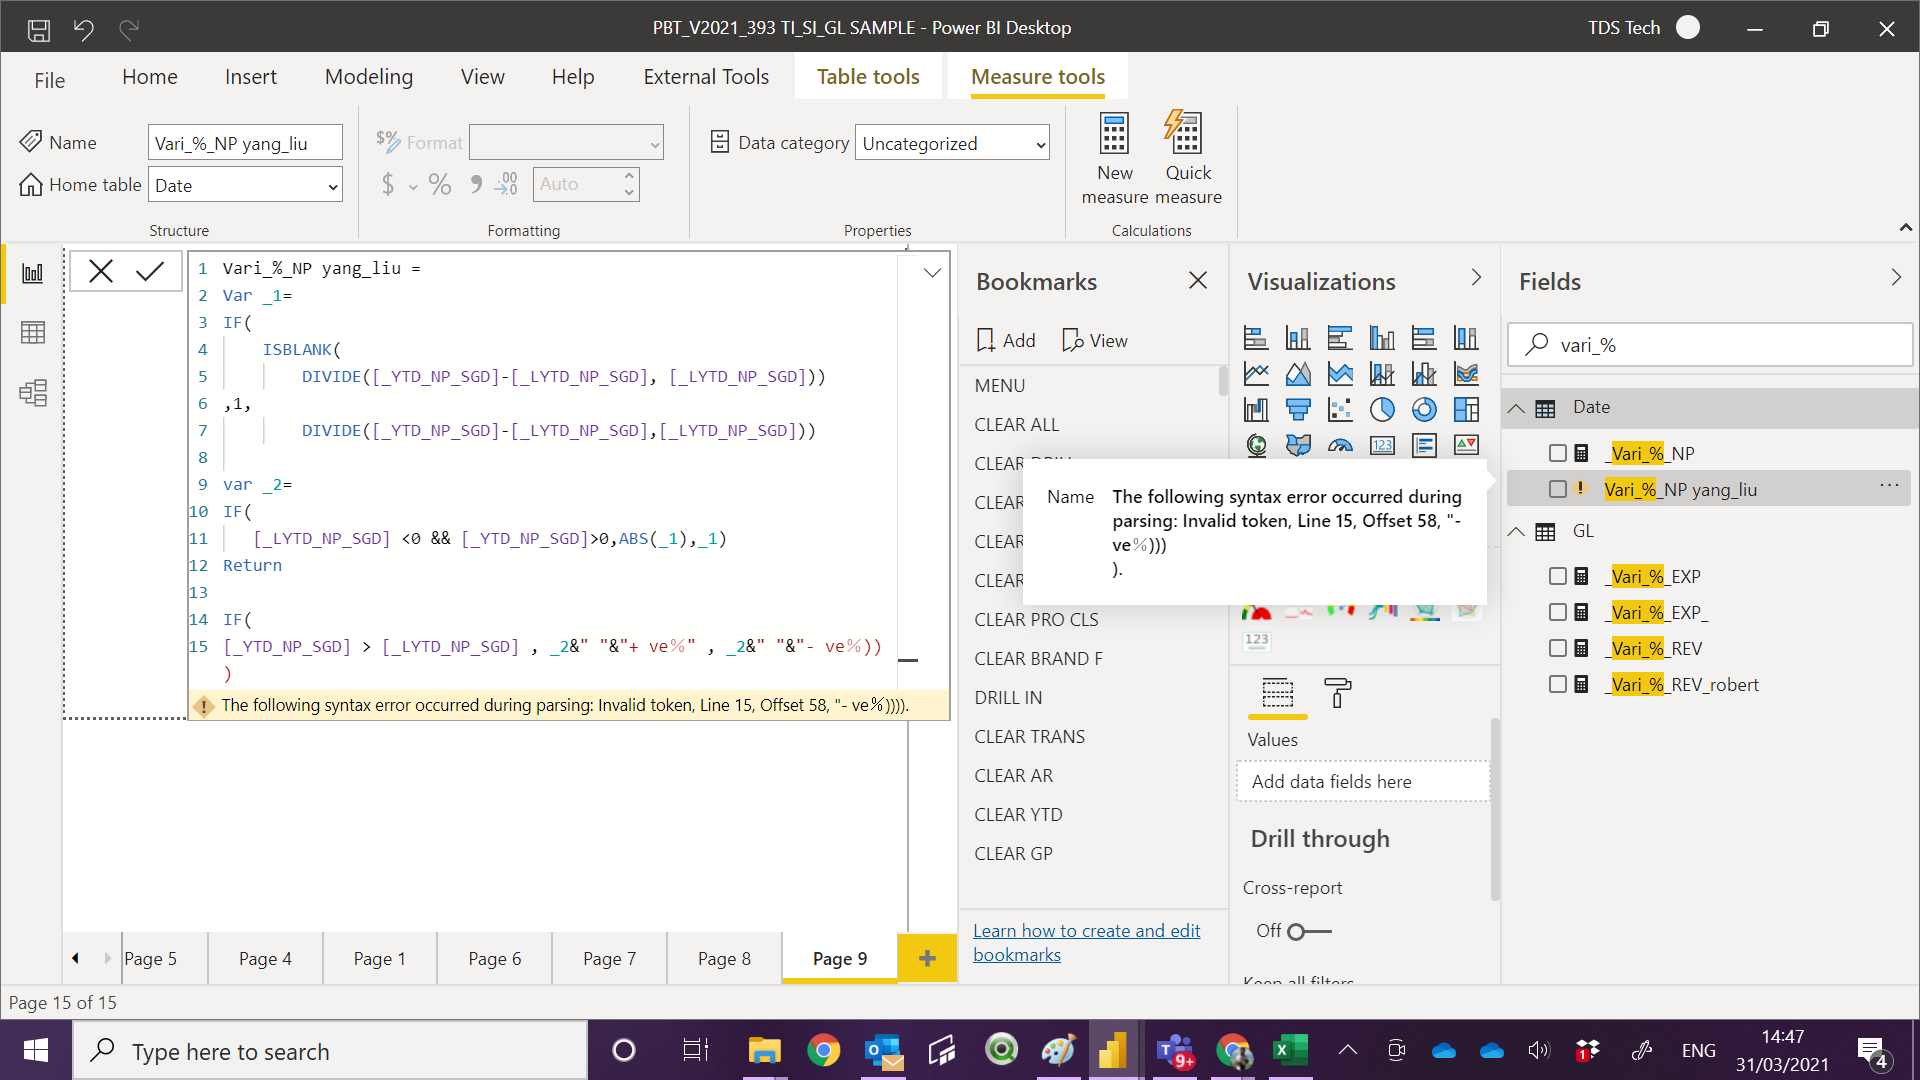1920x1080 pixels.
Task: Click the bookmarks View button
Action: point(1095,340)
